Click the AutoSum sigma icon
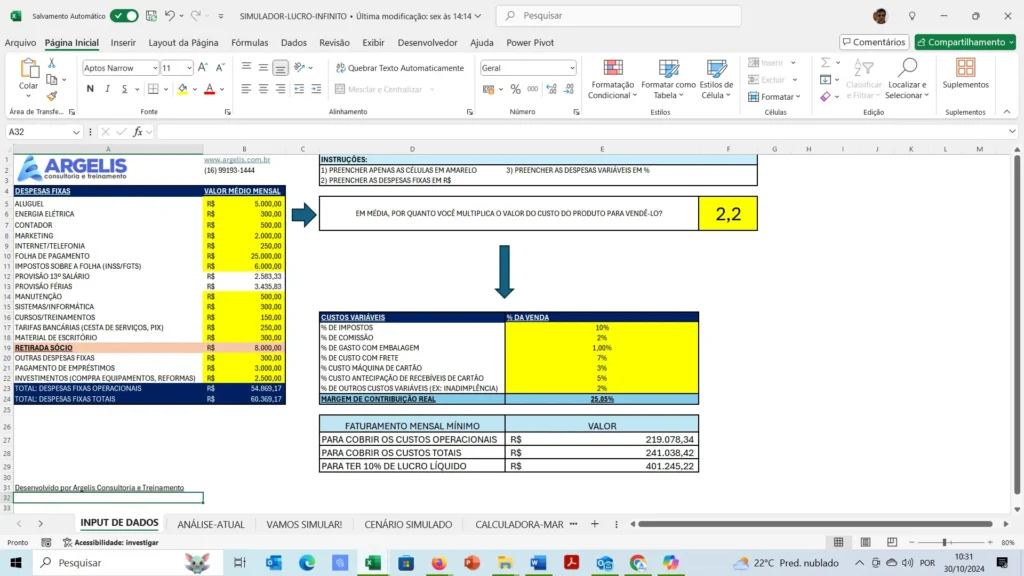1024x576 pixels. click(825, 63)
